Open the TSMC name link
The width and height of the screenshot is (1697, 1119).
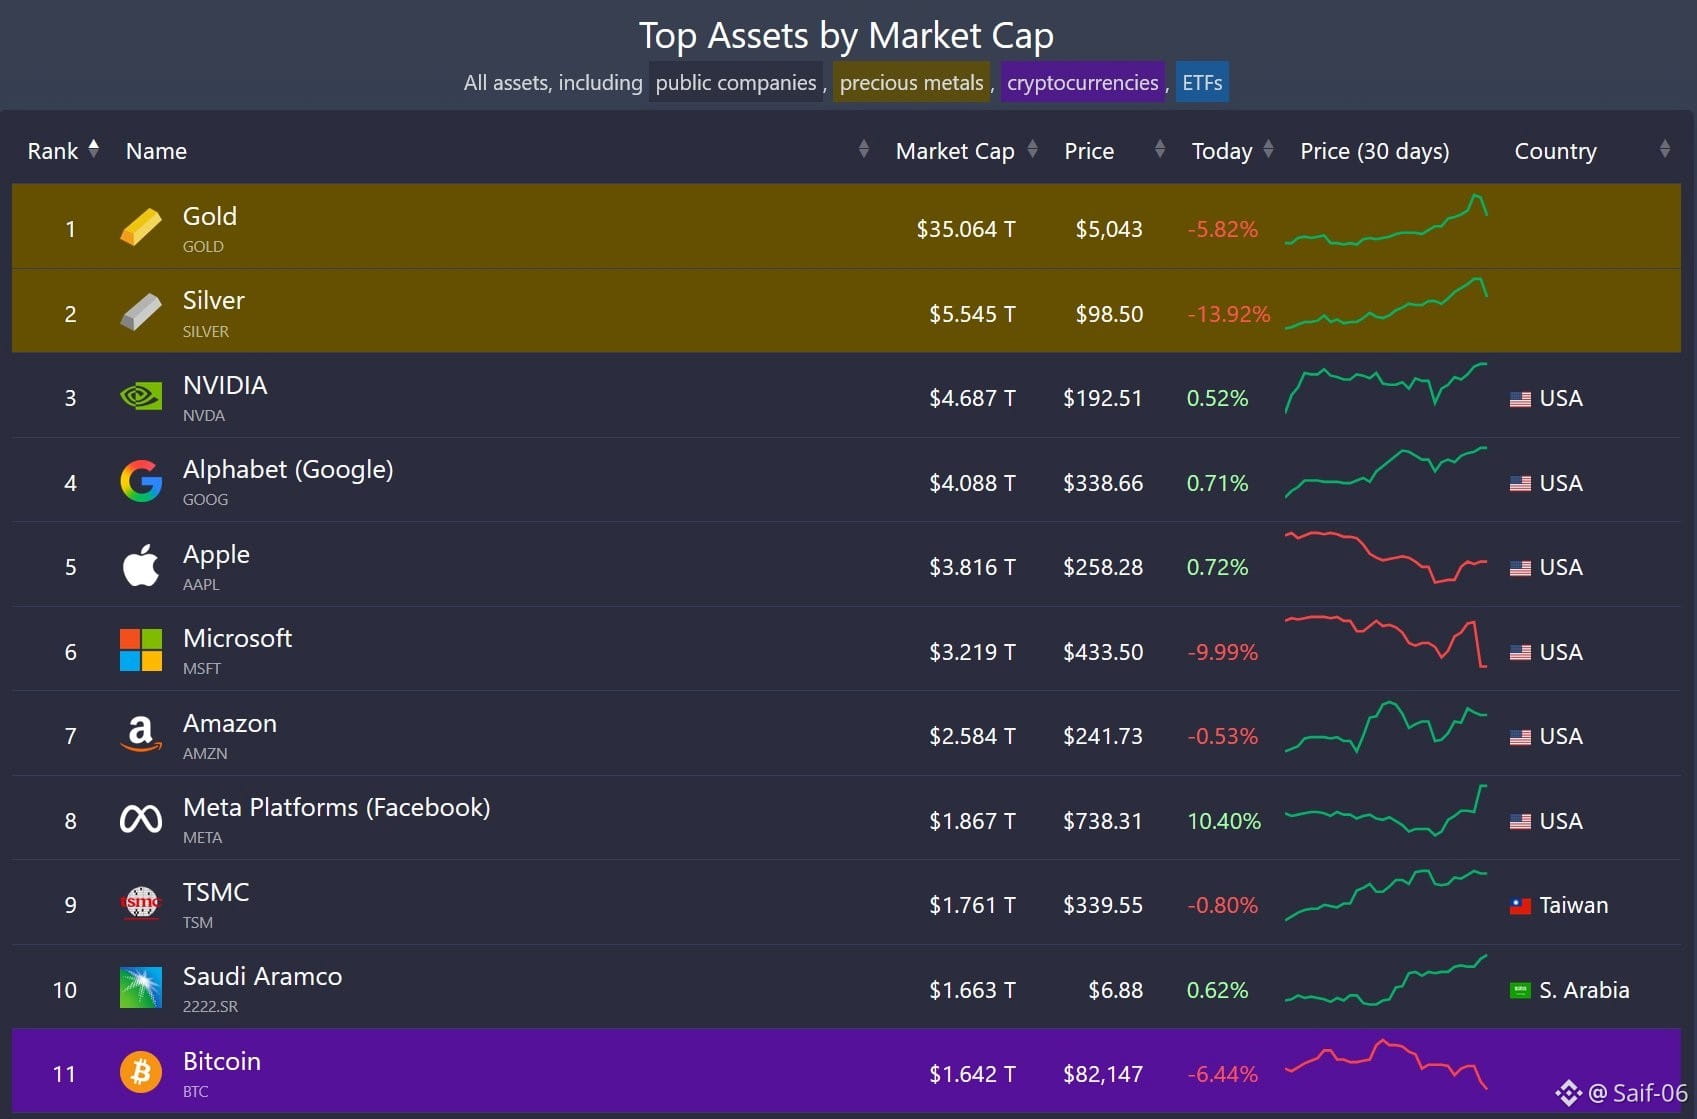[216, 892]
